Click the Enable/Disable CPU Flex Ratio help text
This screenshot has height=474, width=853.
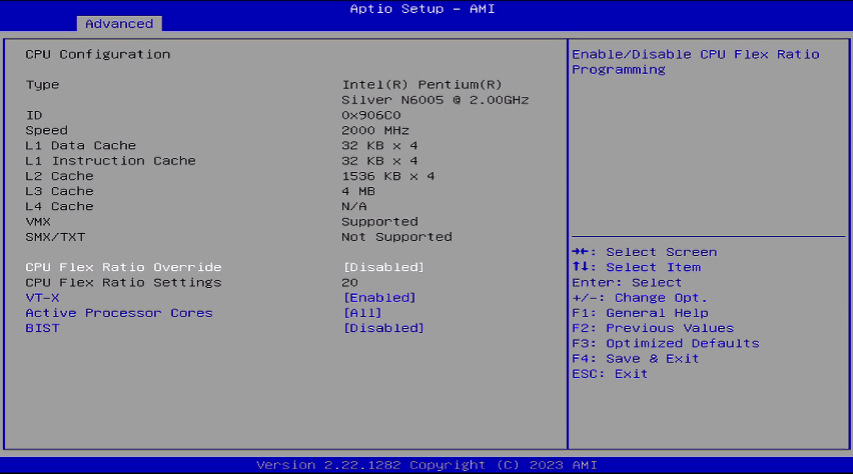(x=696, y=62)
